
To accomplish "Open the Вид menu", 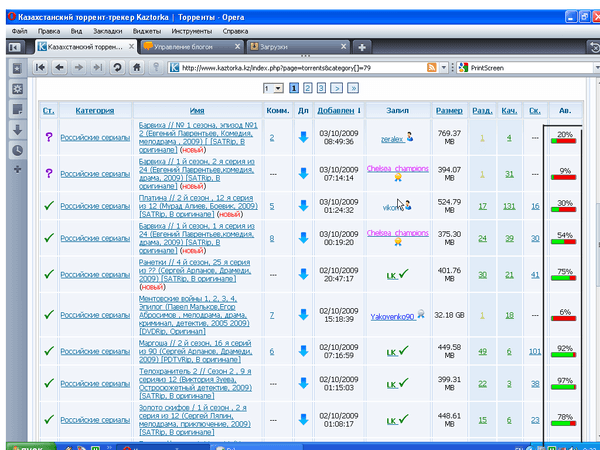I will point(76,31).
